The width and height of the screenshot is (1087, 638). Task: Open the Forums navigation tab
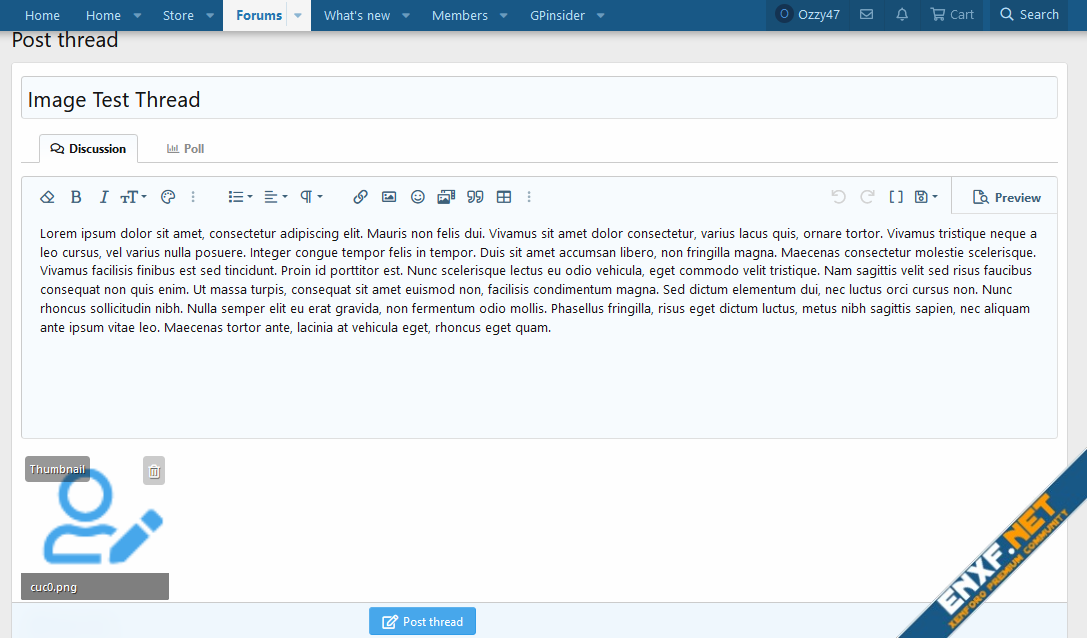[x=259, y=15]
